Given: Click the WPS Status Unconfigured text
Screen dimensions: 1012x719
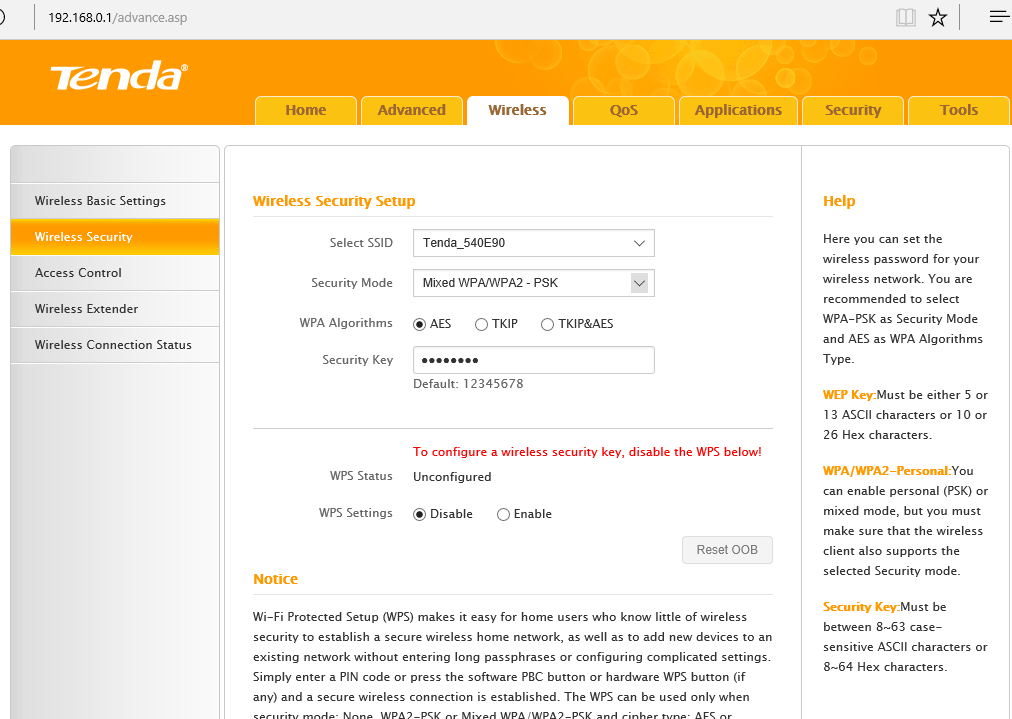Looking at the screenshot, I should click(452, 477).
